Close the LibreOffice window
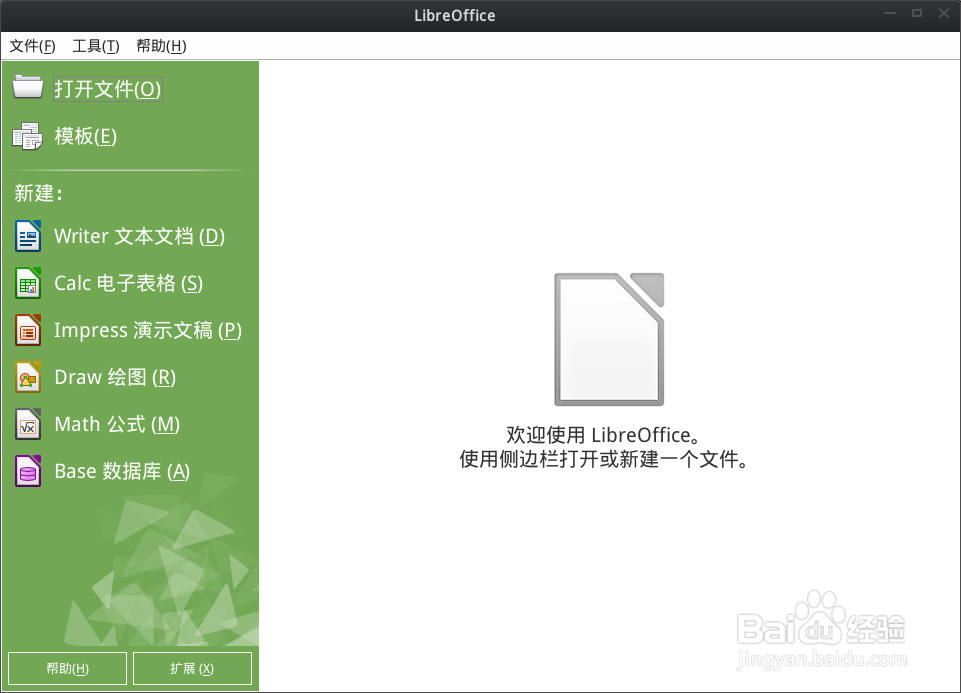961x693 pixels. point(944,13)
